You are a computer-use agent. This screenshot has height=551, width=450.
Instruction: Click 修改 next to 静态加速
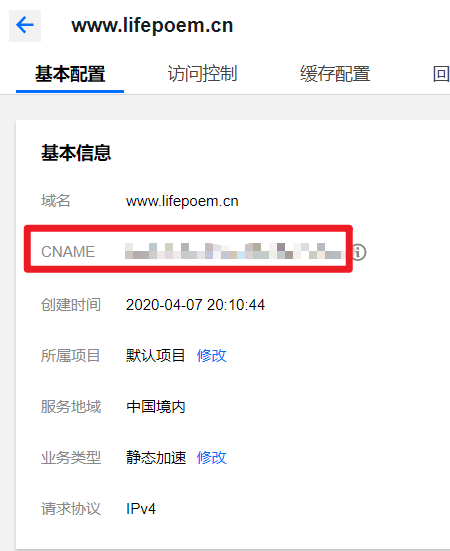tap(211, 458)
